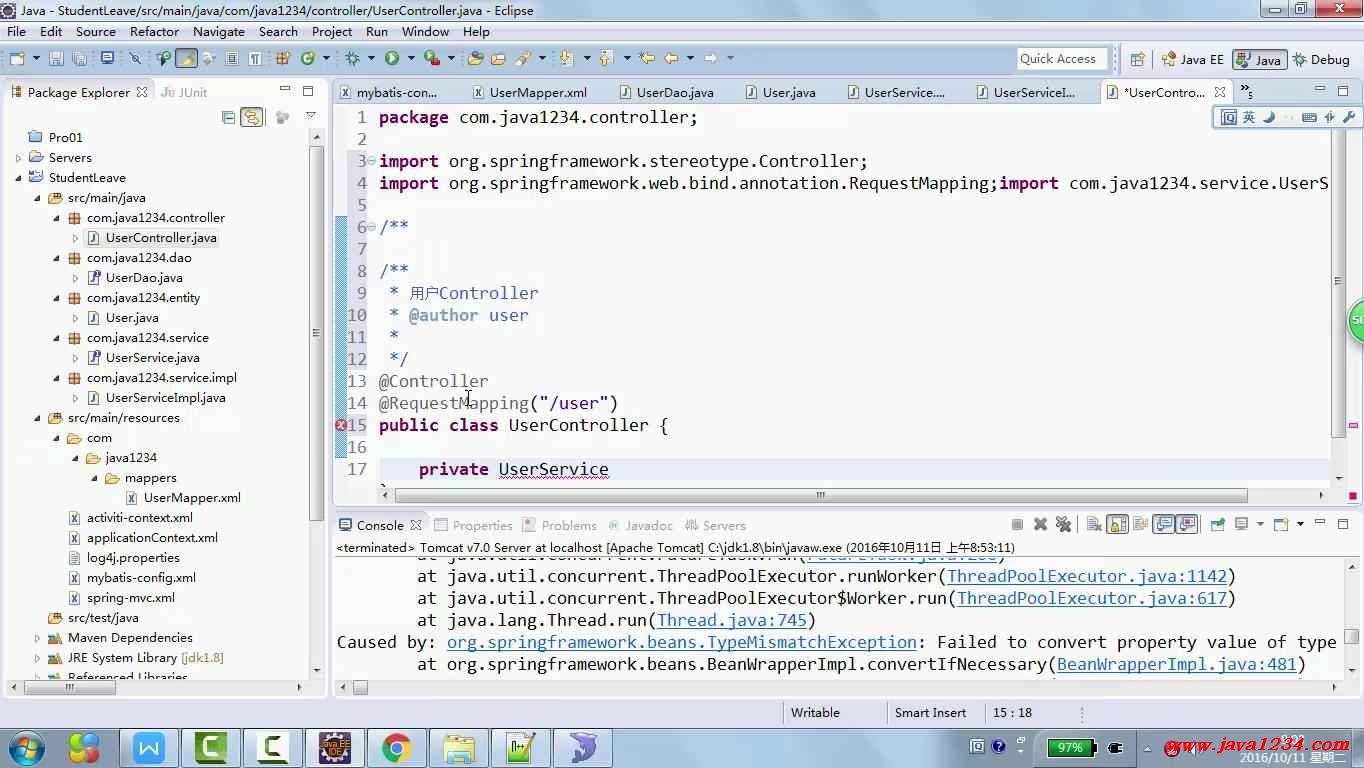Switch to the Debug perspective

coord(1320,59)
